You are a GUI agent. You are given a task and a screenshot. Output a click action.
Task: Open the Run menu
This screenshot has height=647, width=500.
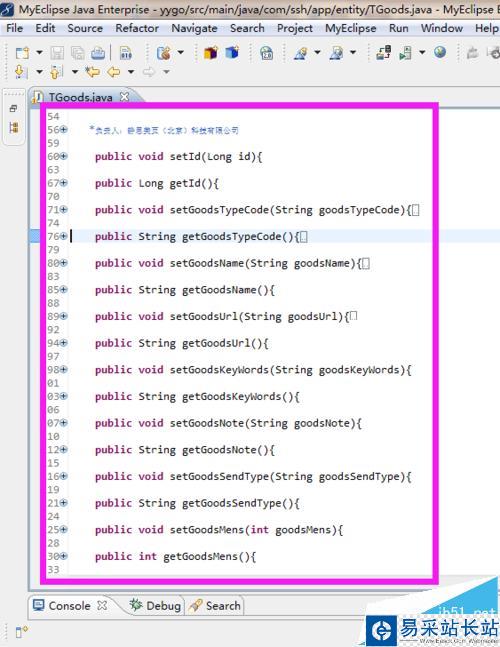pos(399,28)
